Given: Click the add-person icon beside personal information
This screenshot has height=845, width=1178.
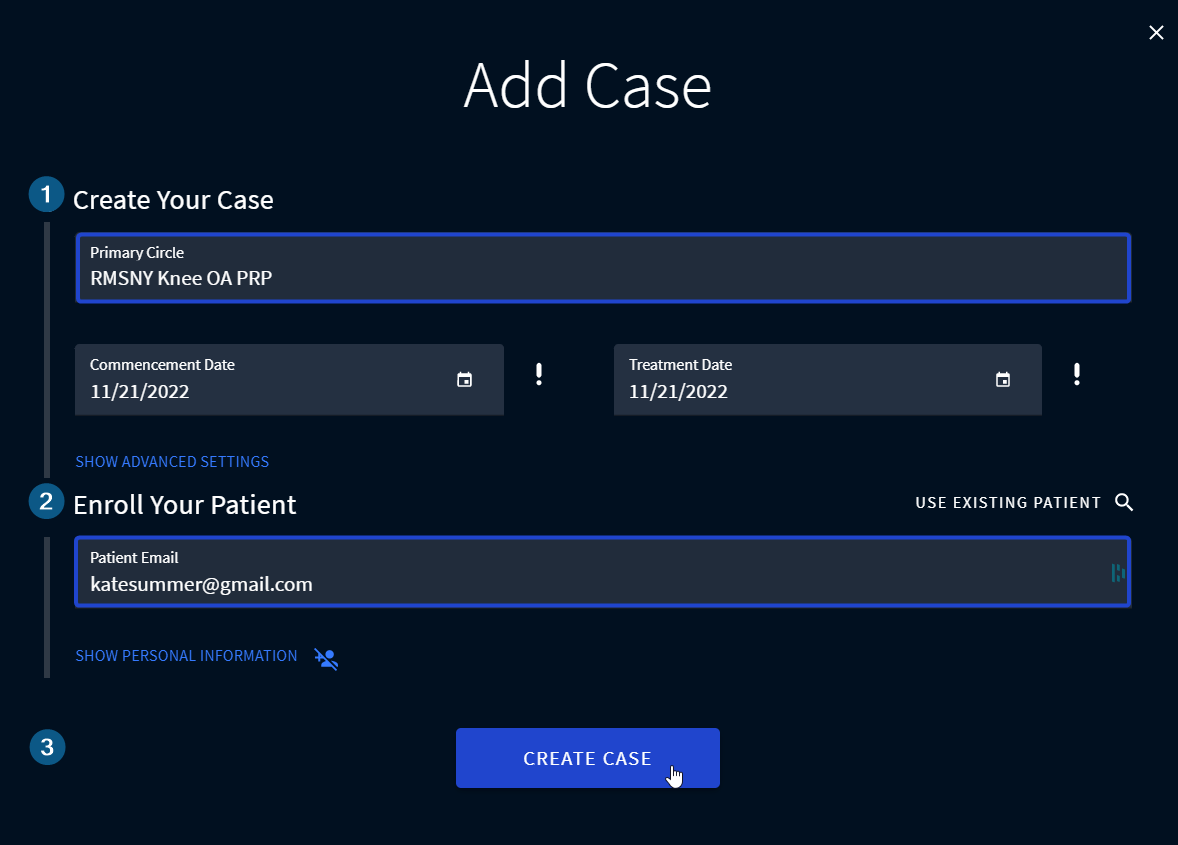Looking at the screenshot, I should 326,658.
